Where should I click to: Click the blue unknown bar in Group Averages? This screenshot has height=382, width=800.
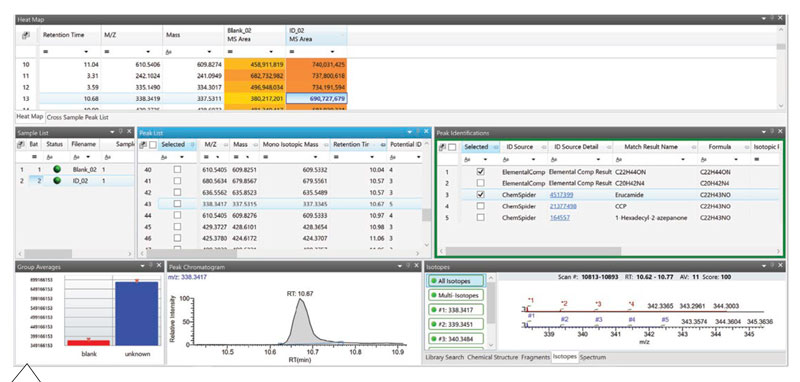point(136,313)
